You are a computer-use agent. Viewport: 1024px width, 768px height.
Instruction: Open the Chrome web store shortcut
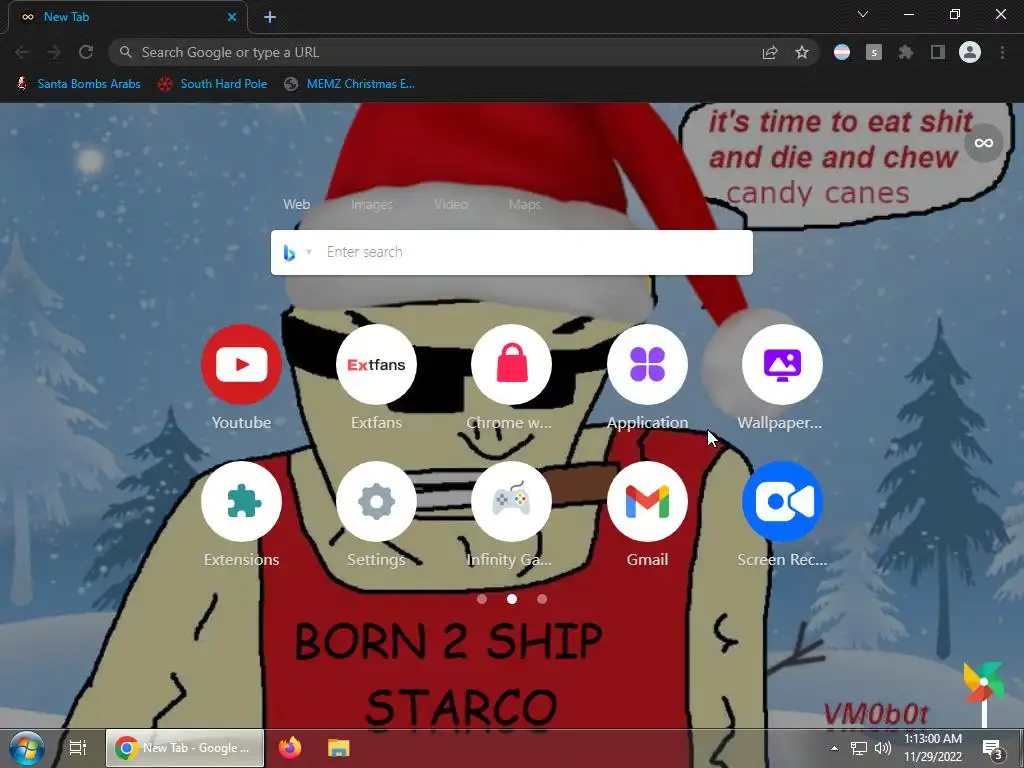coord(511,364)
